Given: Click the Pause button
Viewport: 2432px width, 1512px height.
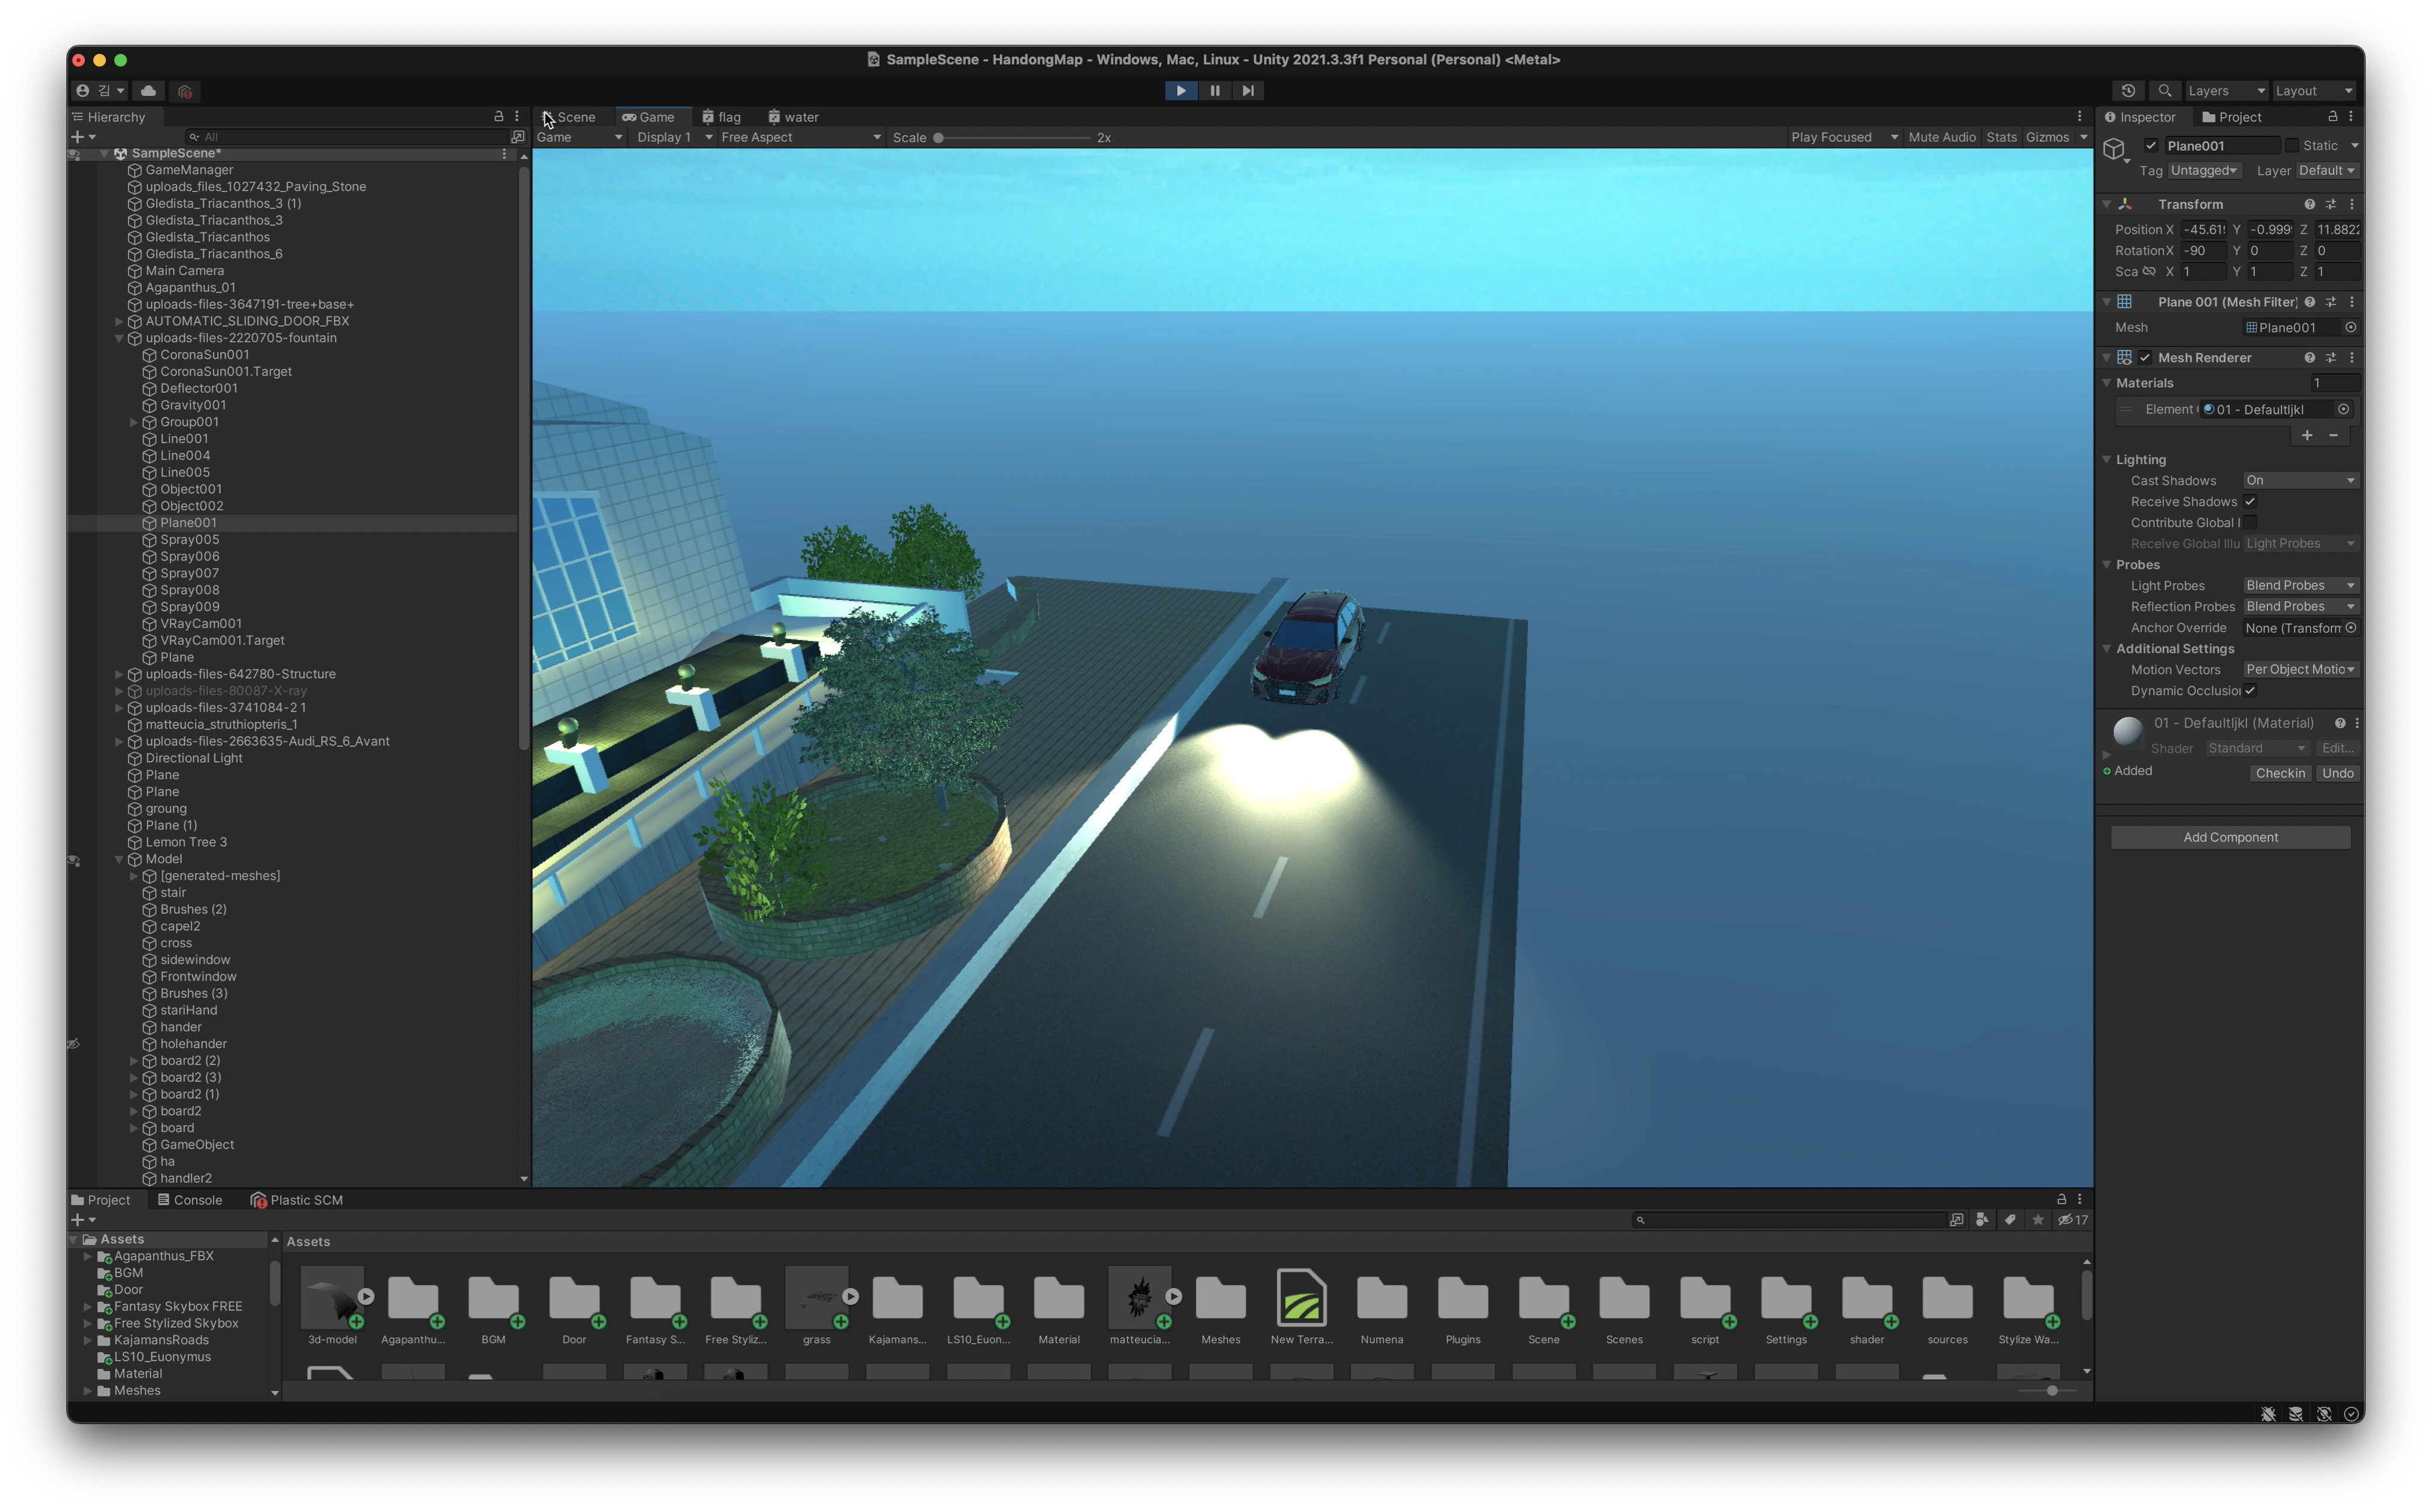Looking at the screenshot, I should click(1215, 90).
